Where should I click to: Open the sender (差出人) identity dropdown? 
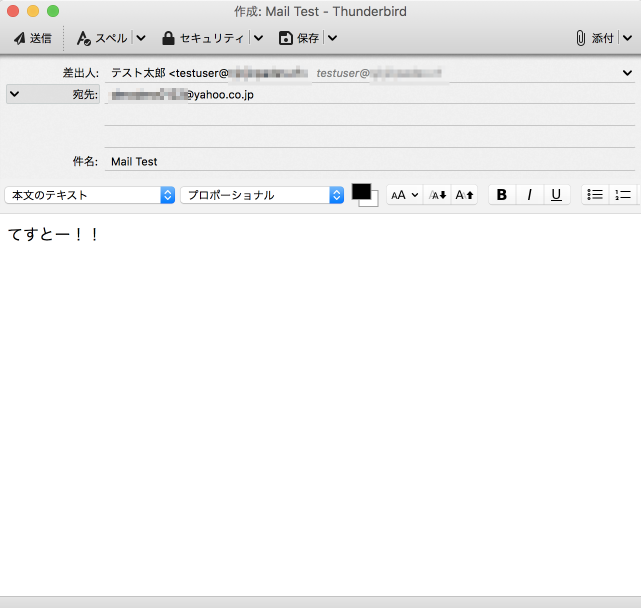pyautogui.click(x=628, y=73)
